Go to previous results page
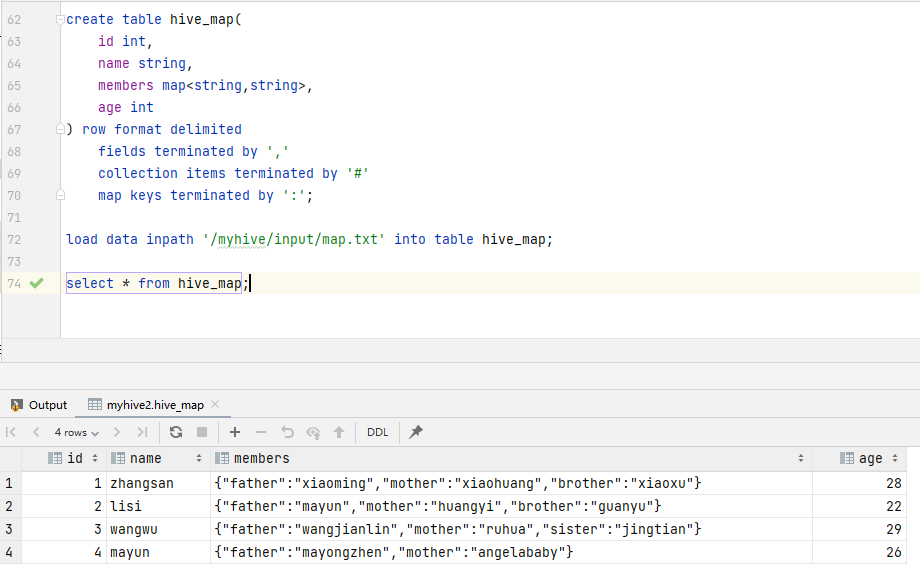The height and width of the screenshot is (577, 920). [36, 433]
